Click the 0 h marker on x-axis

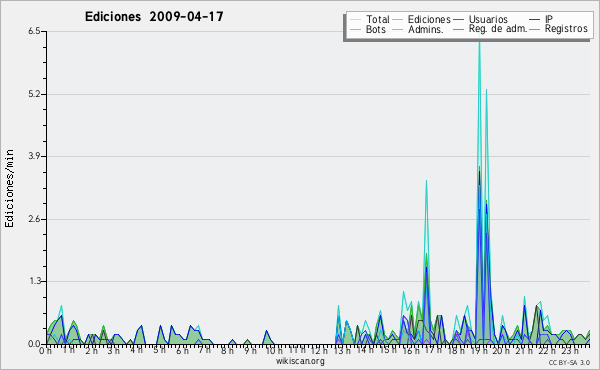point(46,351)
